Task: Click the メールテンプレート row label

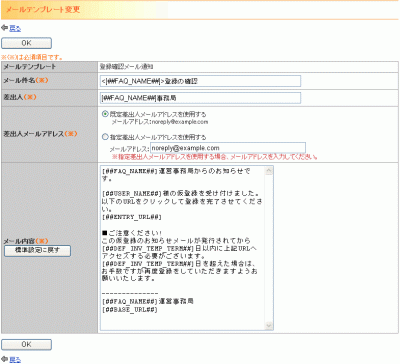Action: [29, 67]
